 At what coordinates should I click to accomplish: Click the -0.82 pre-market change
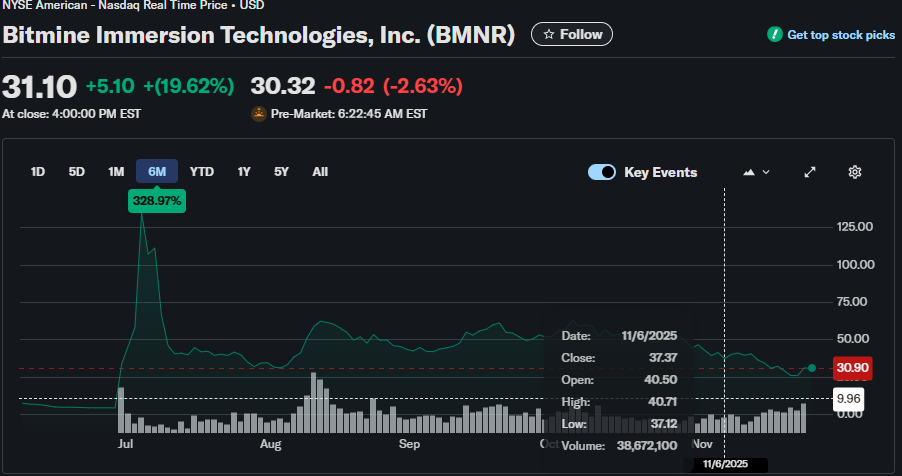coord(349,86)
